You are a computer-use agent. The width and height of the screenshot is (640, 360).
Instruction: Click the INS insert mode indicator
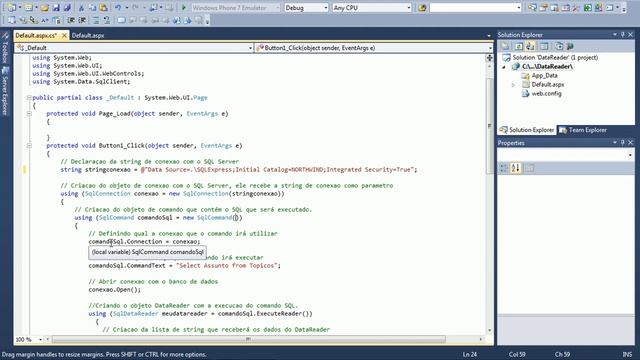pyautogui.click(x=627, y=355)
